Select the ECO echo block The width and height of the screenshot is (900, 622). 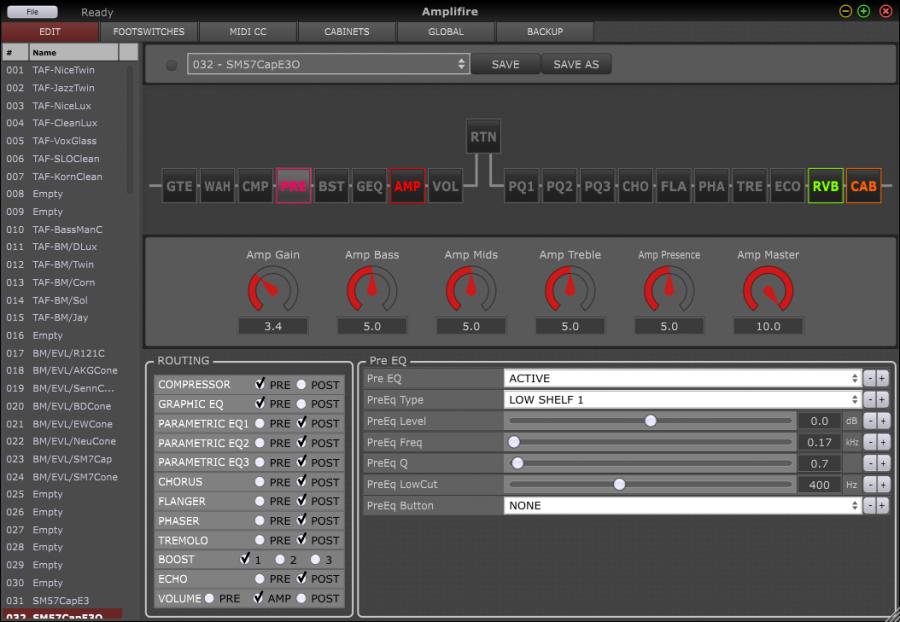[788, 186]
